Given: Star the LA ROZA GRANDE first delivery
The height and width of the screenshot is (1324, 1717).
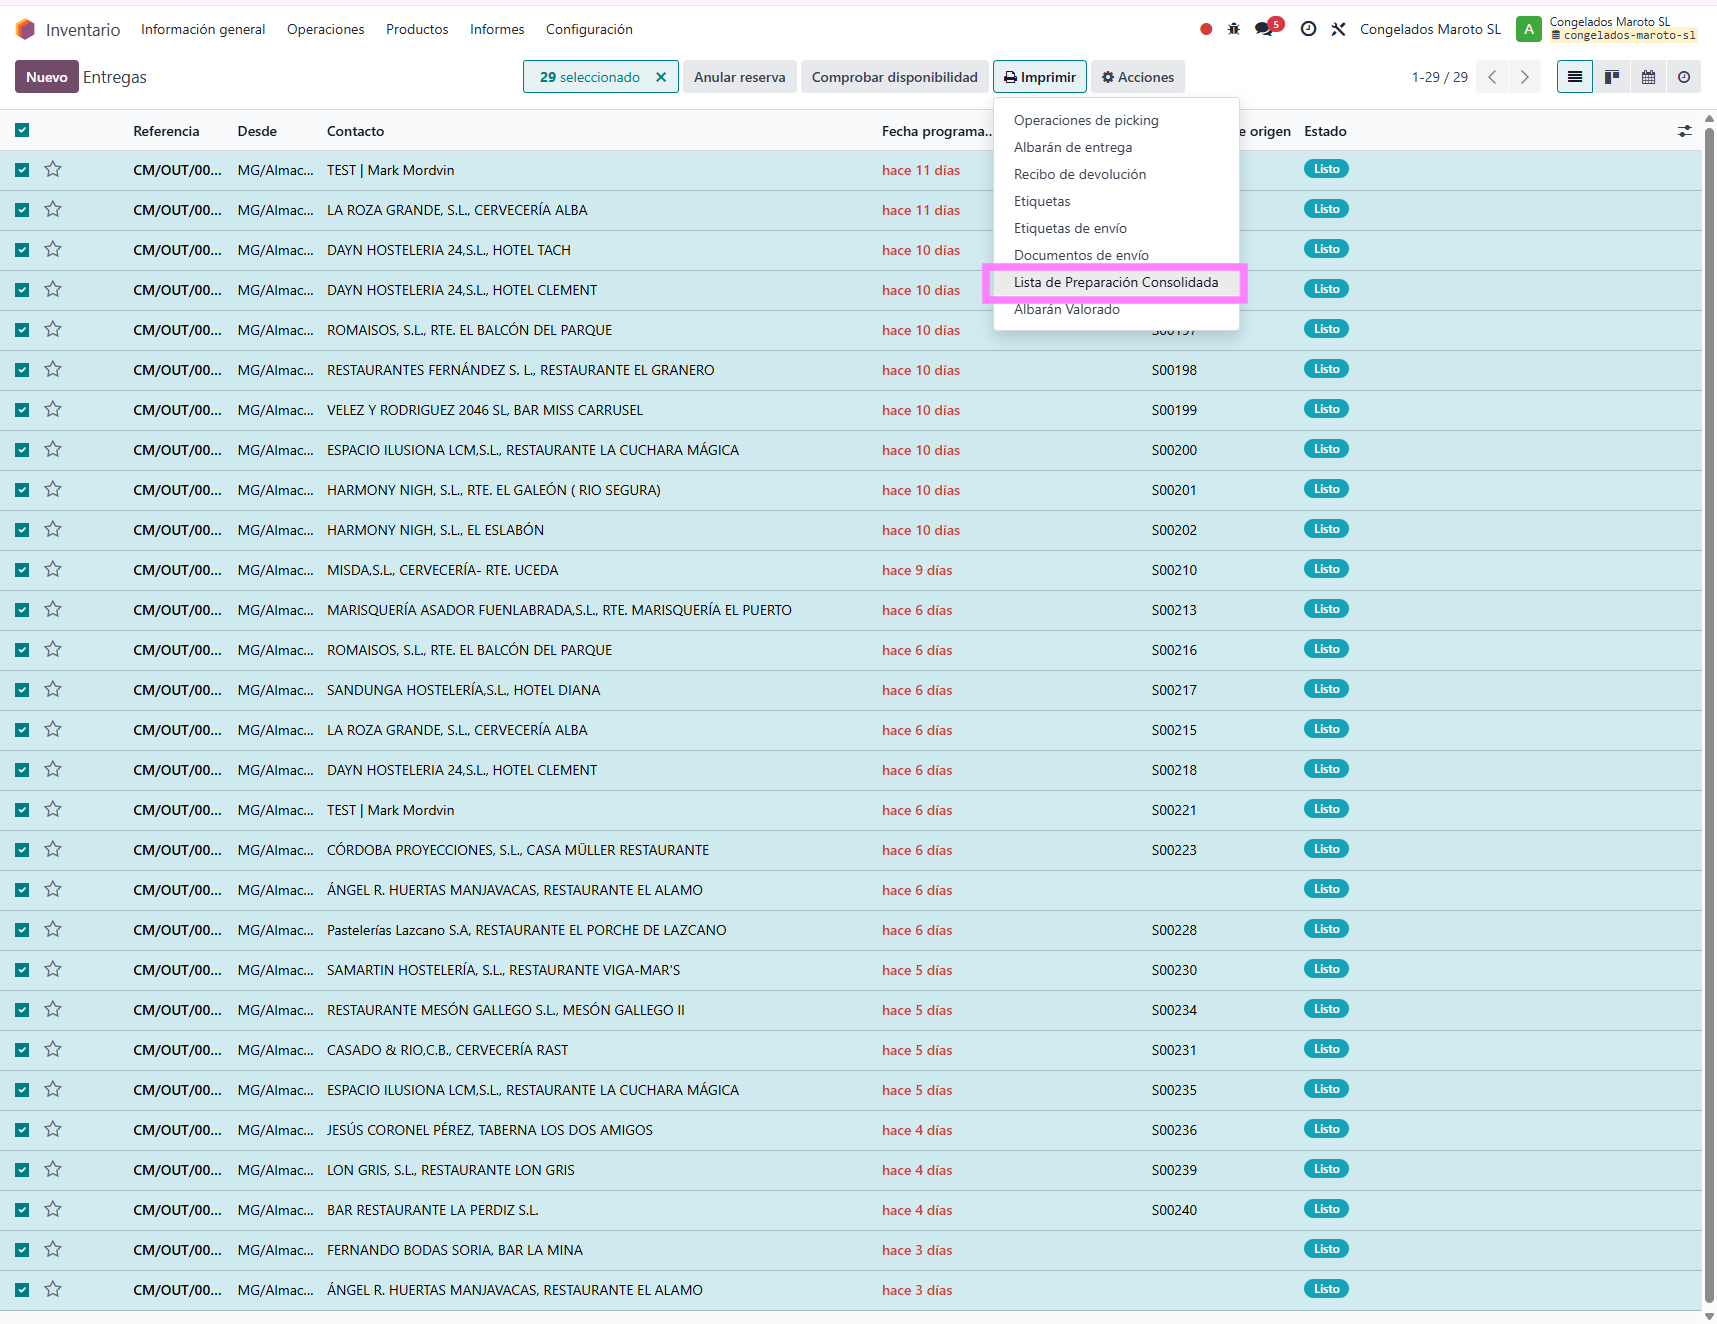Looking at the screenshot, I should point(53,210).
